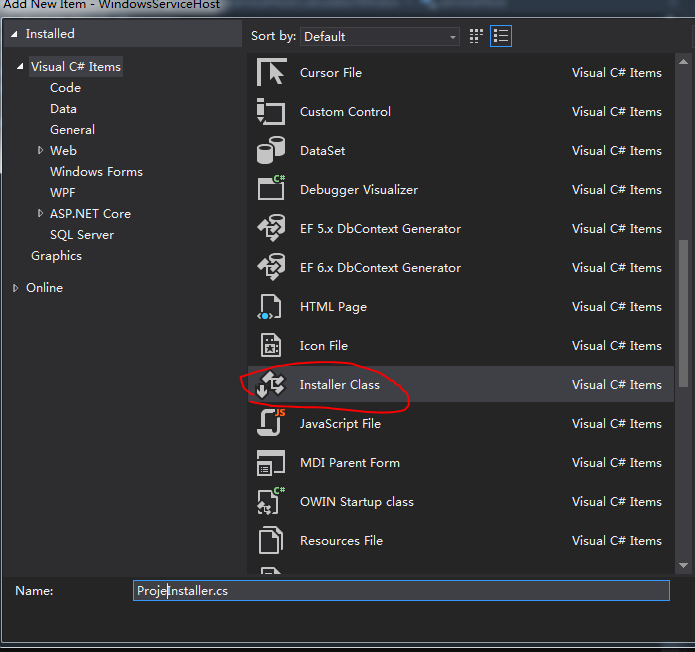Choose the Icon File item name
Screen dimensions: 695x652
pyautogui.click(x=324, y=346)
